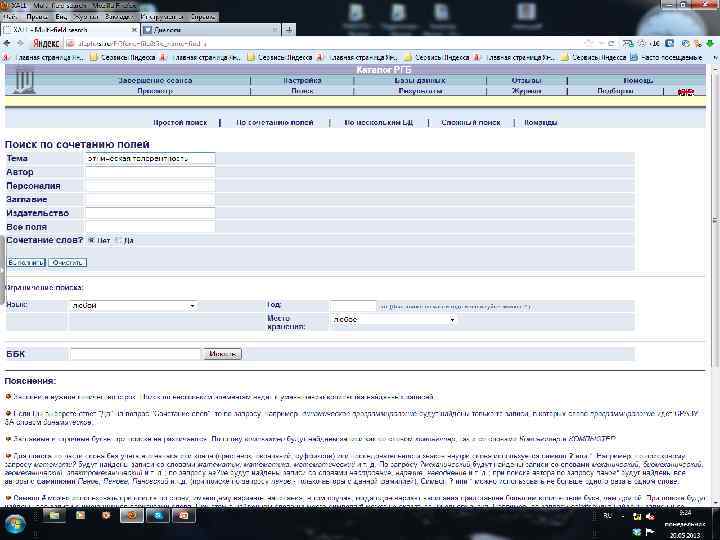Switch to По нескольким БД search
This screenshot has width=720, height=540.
point(378,123)
